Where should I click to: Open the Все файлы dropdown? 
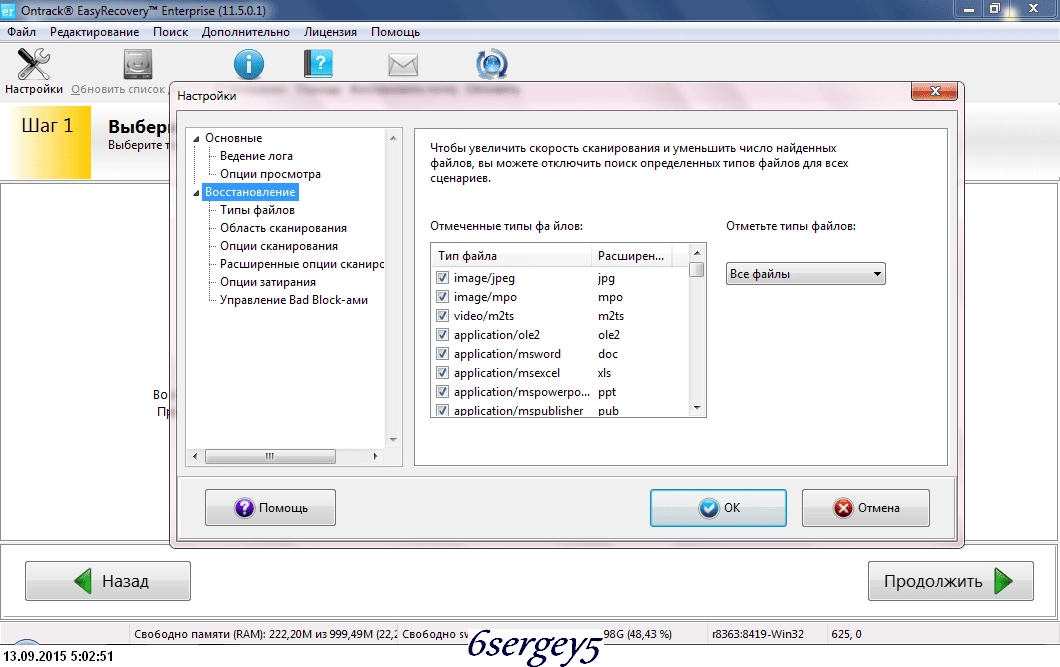coord(805,274)
